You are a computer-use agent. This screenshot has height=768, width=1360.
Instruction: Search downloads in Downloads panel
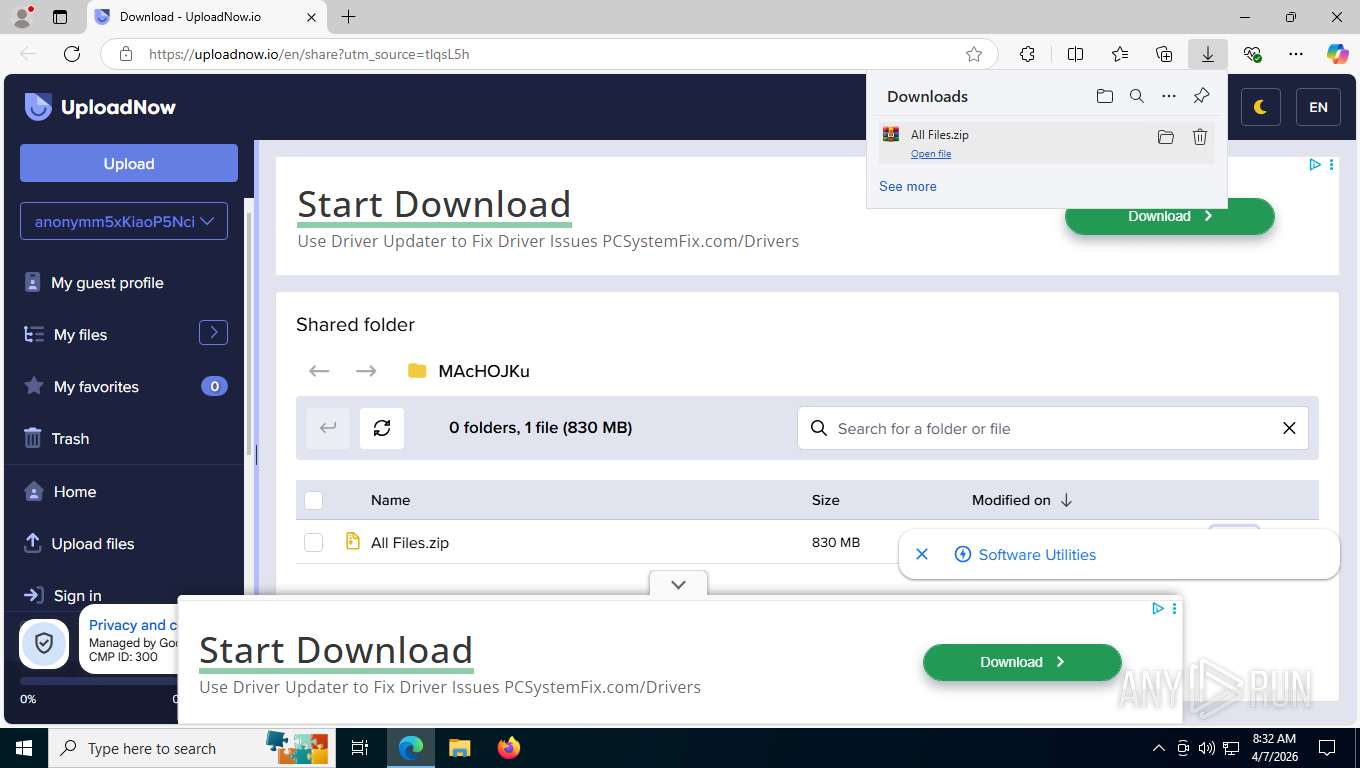point(1136,96)
